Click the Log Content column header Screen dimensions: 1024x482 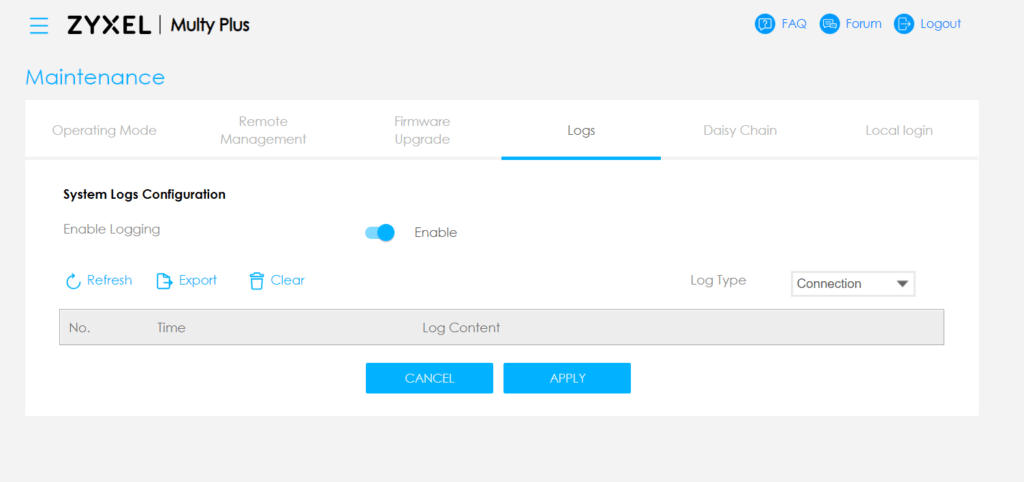pyautogui.click(x=461, y=328)
